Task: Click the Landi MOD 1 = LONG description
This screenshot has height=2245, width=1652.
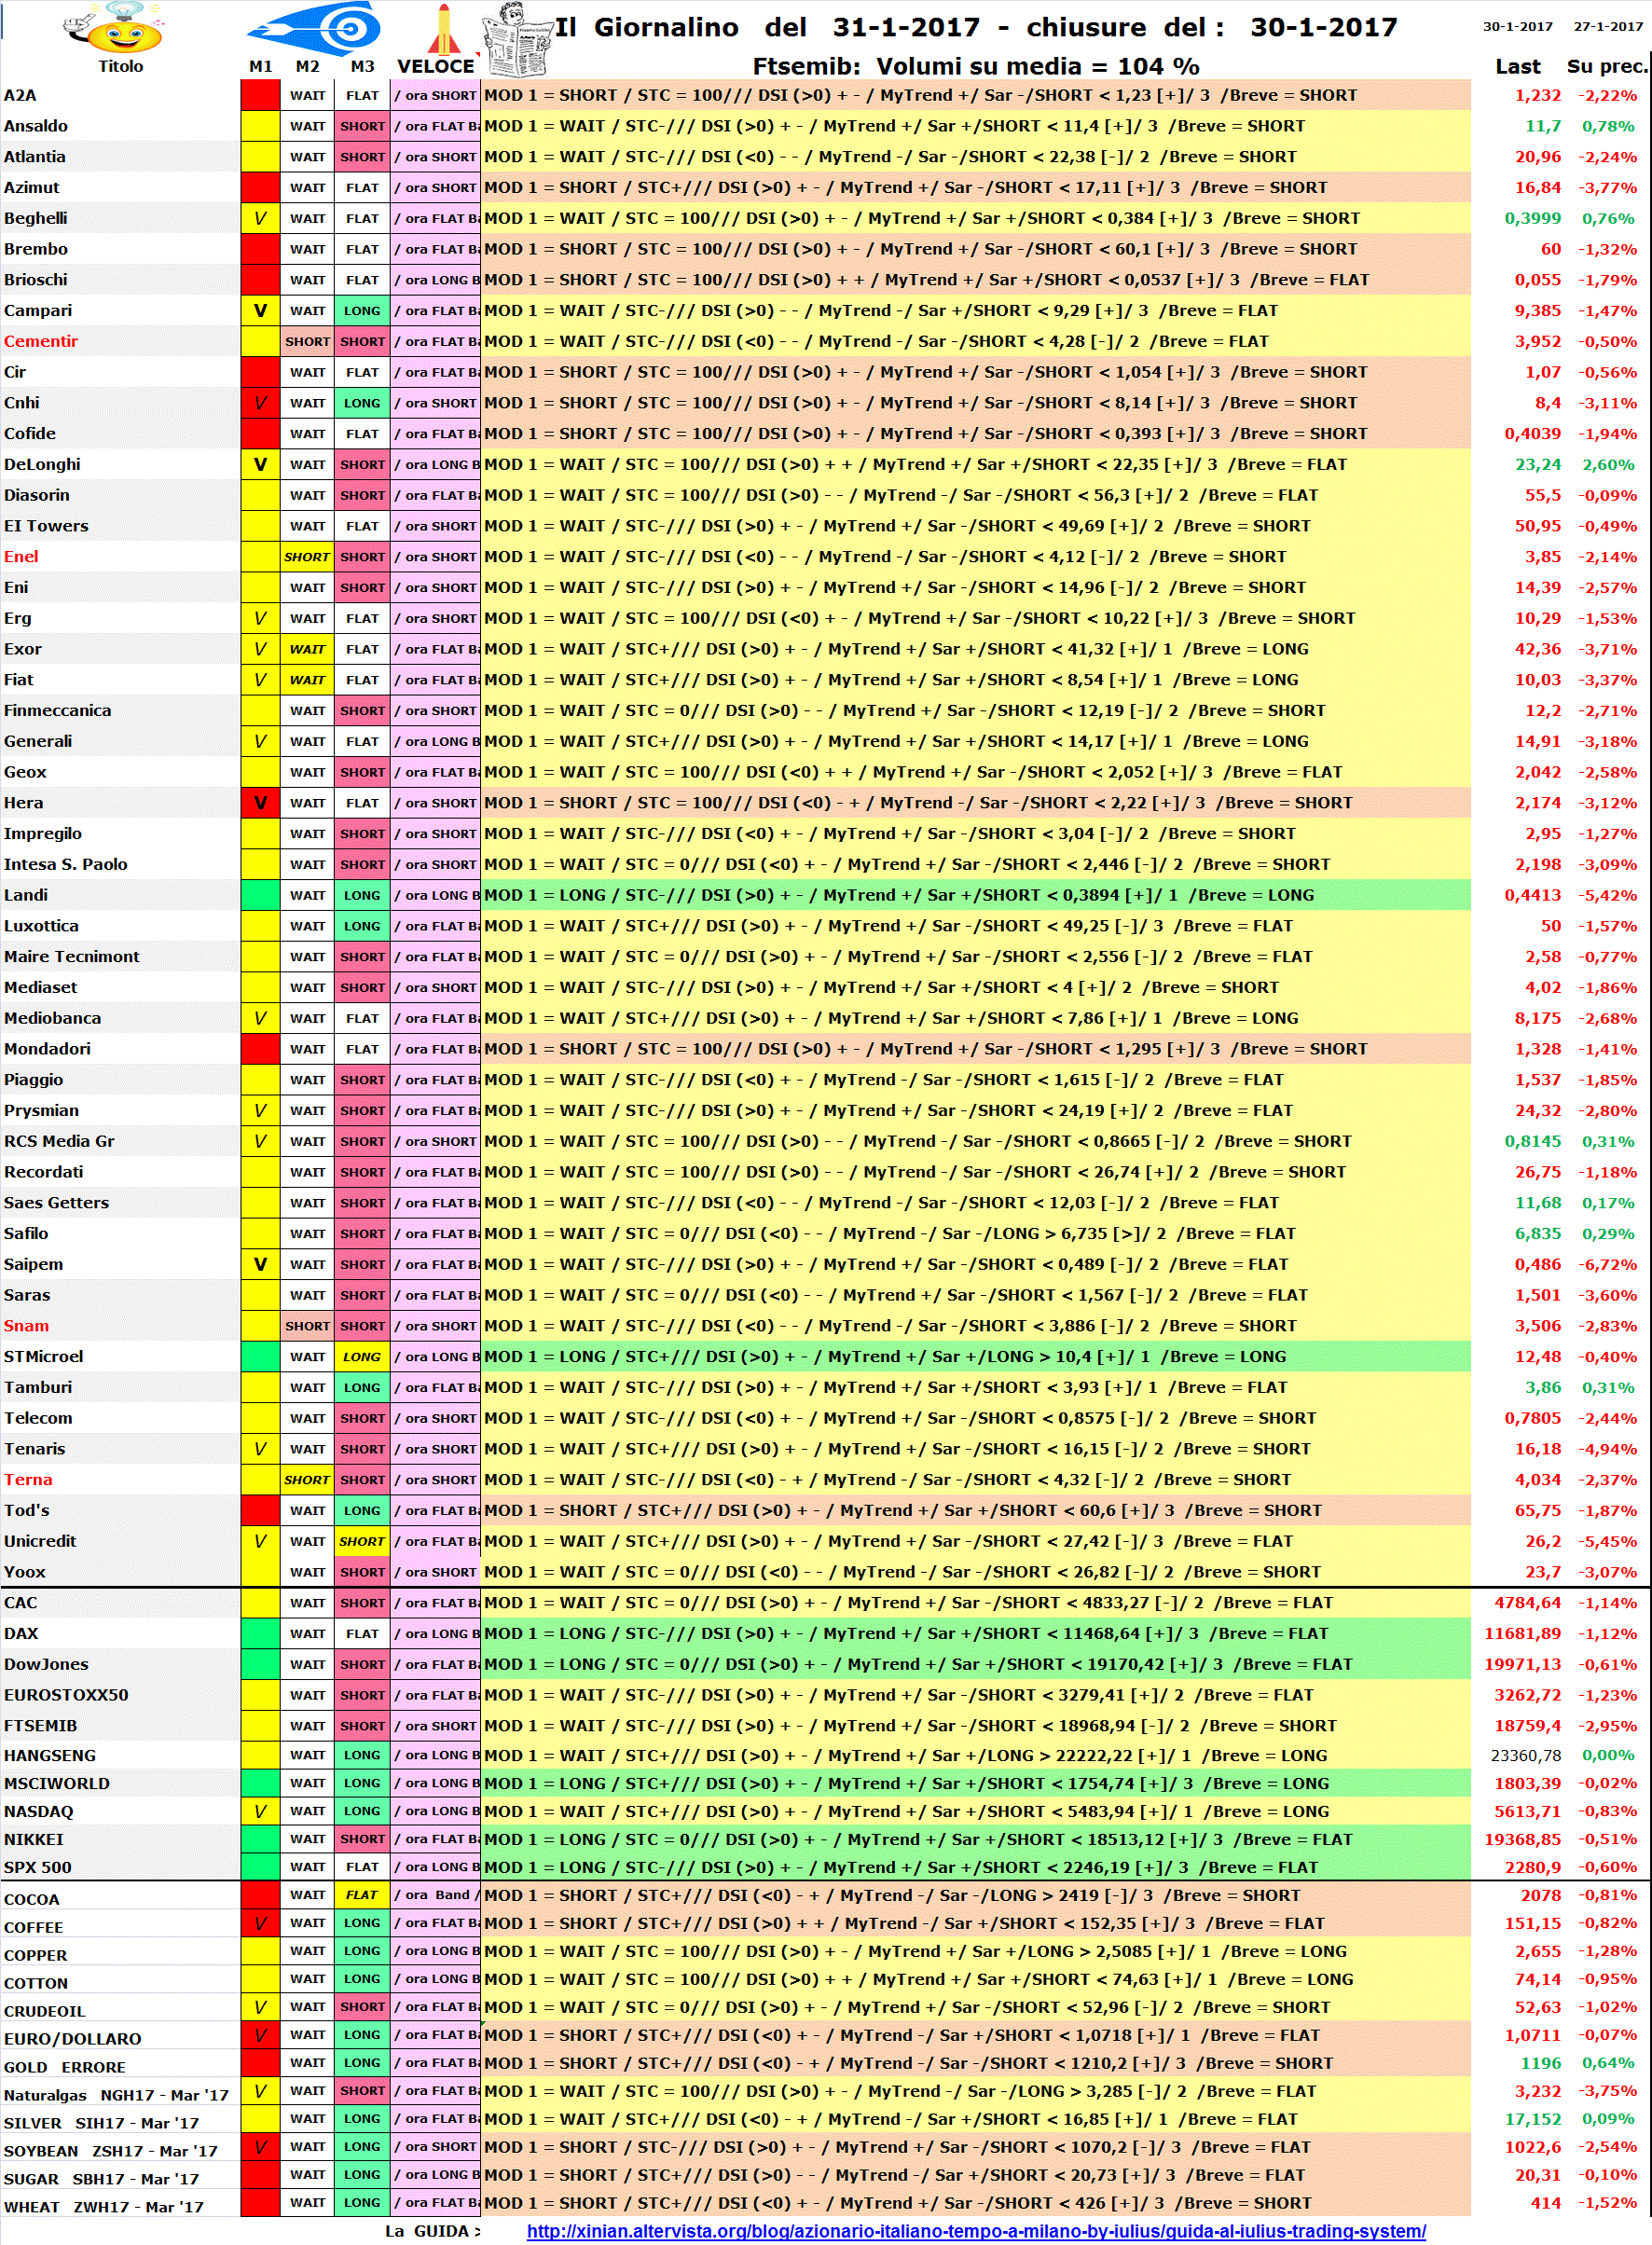Action: click(x=976, y=895)
